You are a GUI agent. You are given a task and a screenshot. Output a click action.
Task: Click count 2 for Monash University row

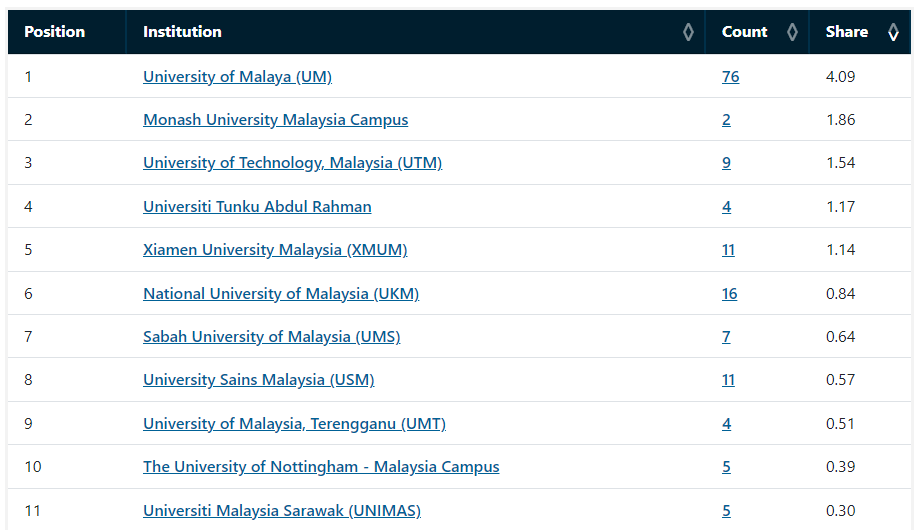pos(726,120)
